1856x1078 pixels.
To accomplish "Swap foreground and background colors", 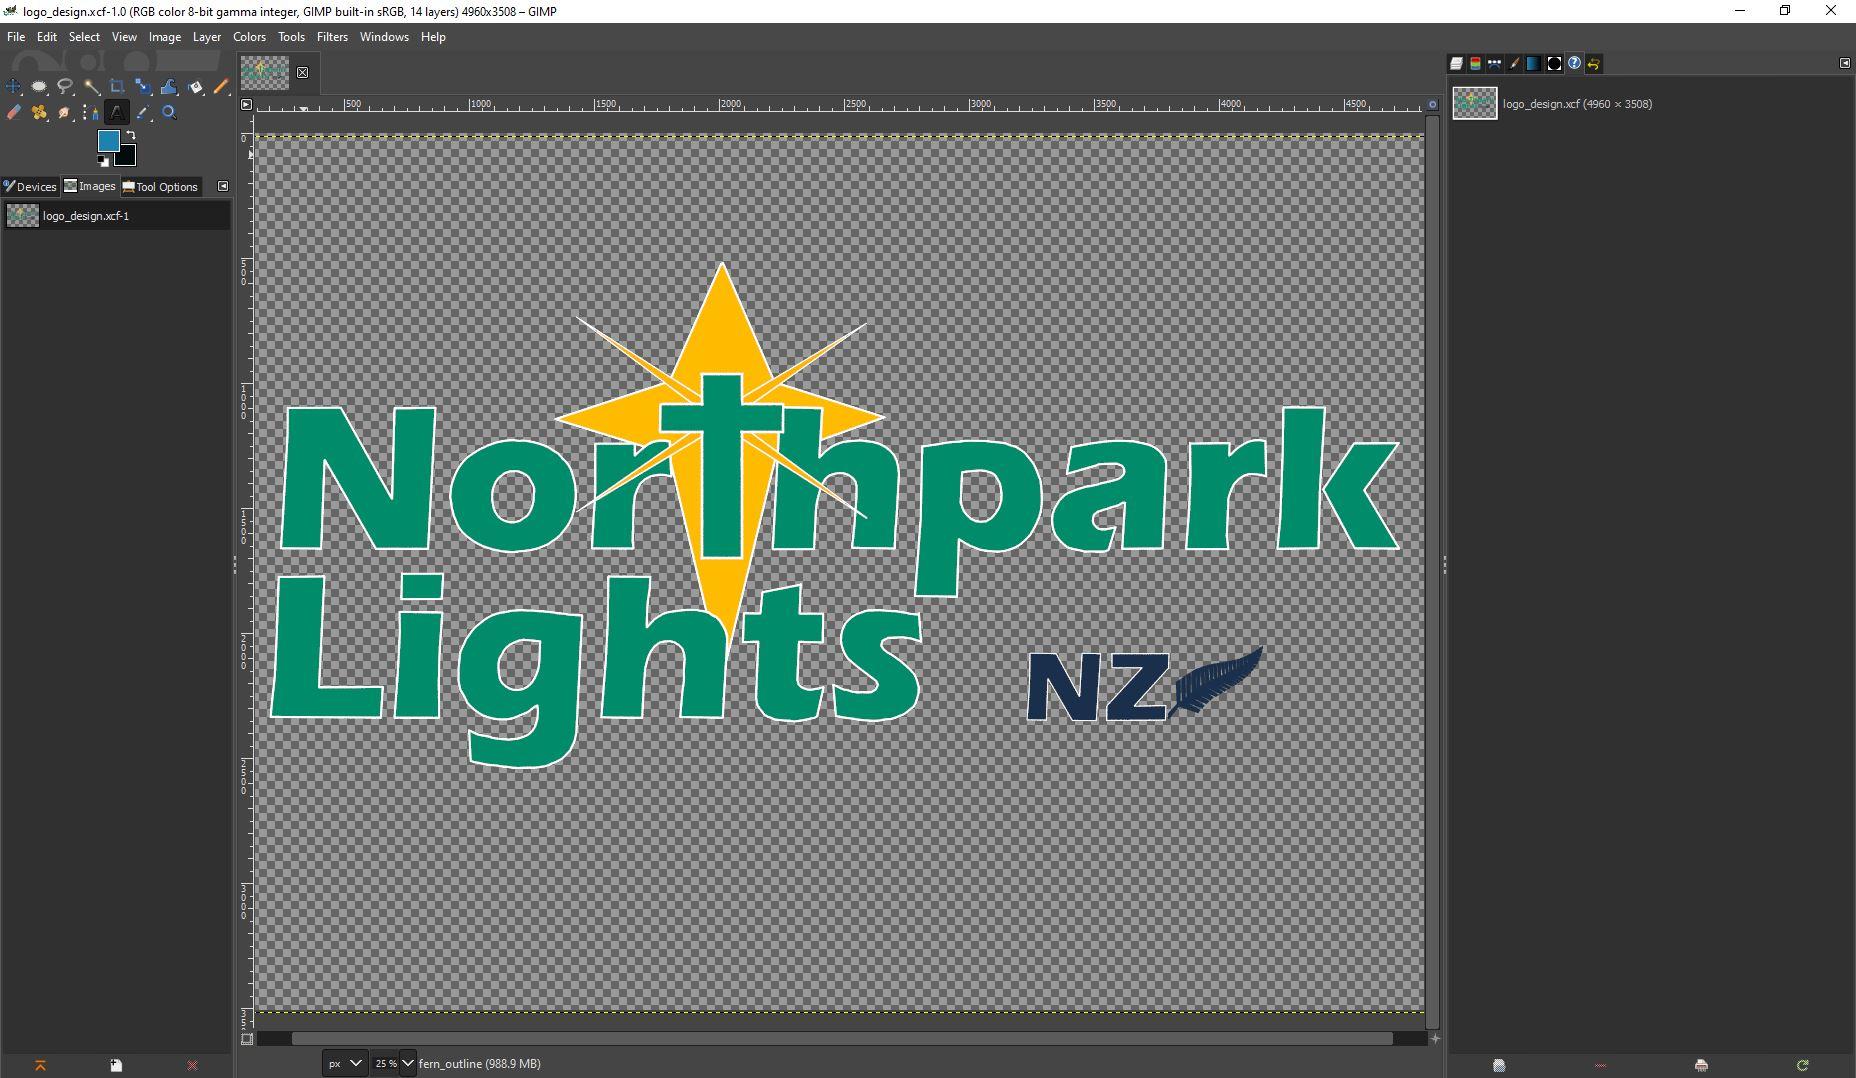I will pyautogui.click(x=130, y=135).
